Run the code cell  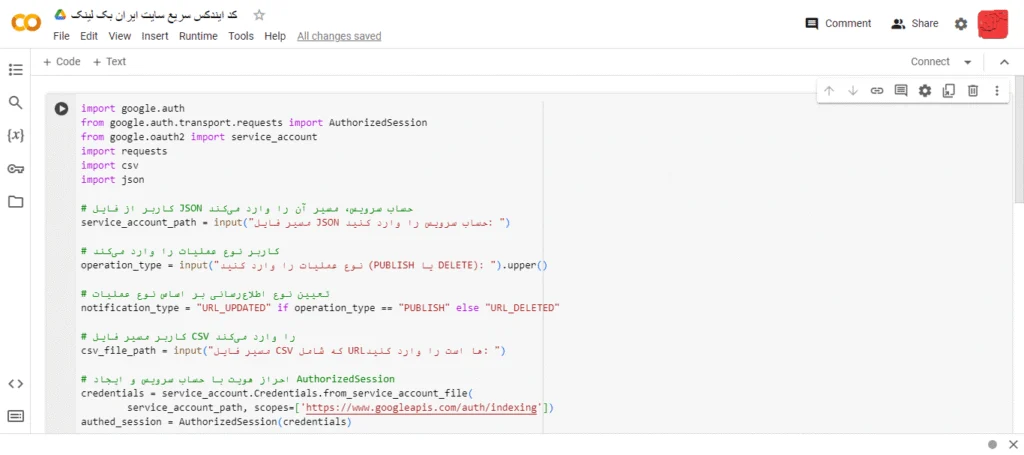click(61, 109)
